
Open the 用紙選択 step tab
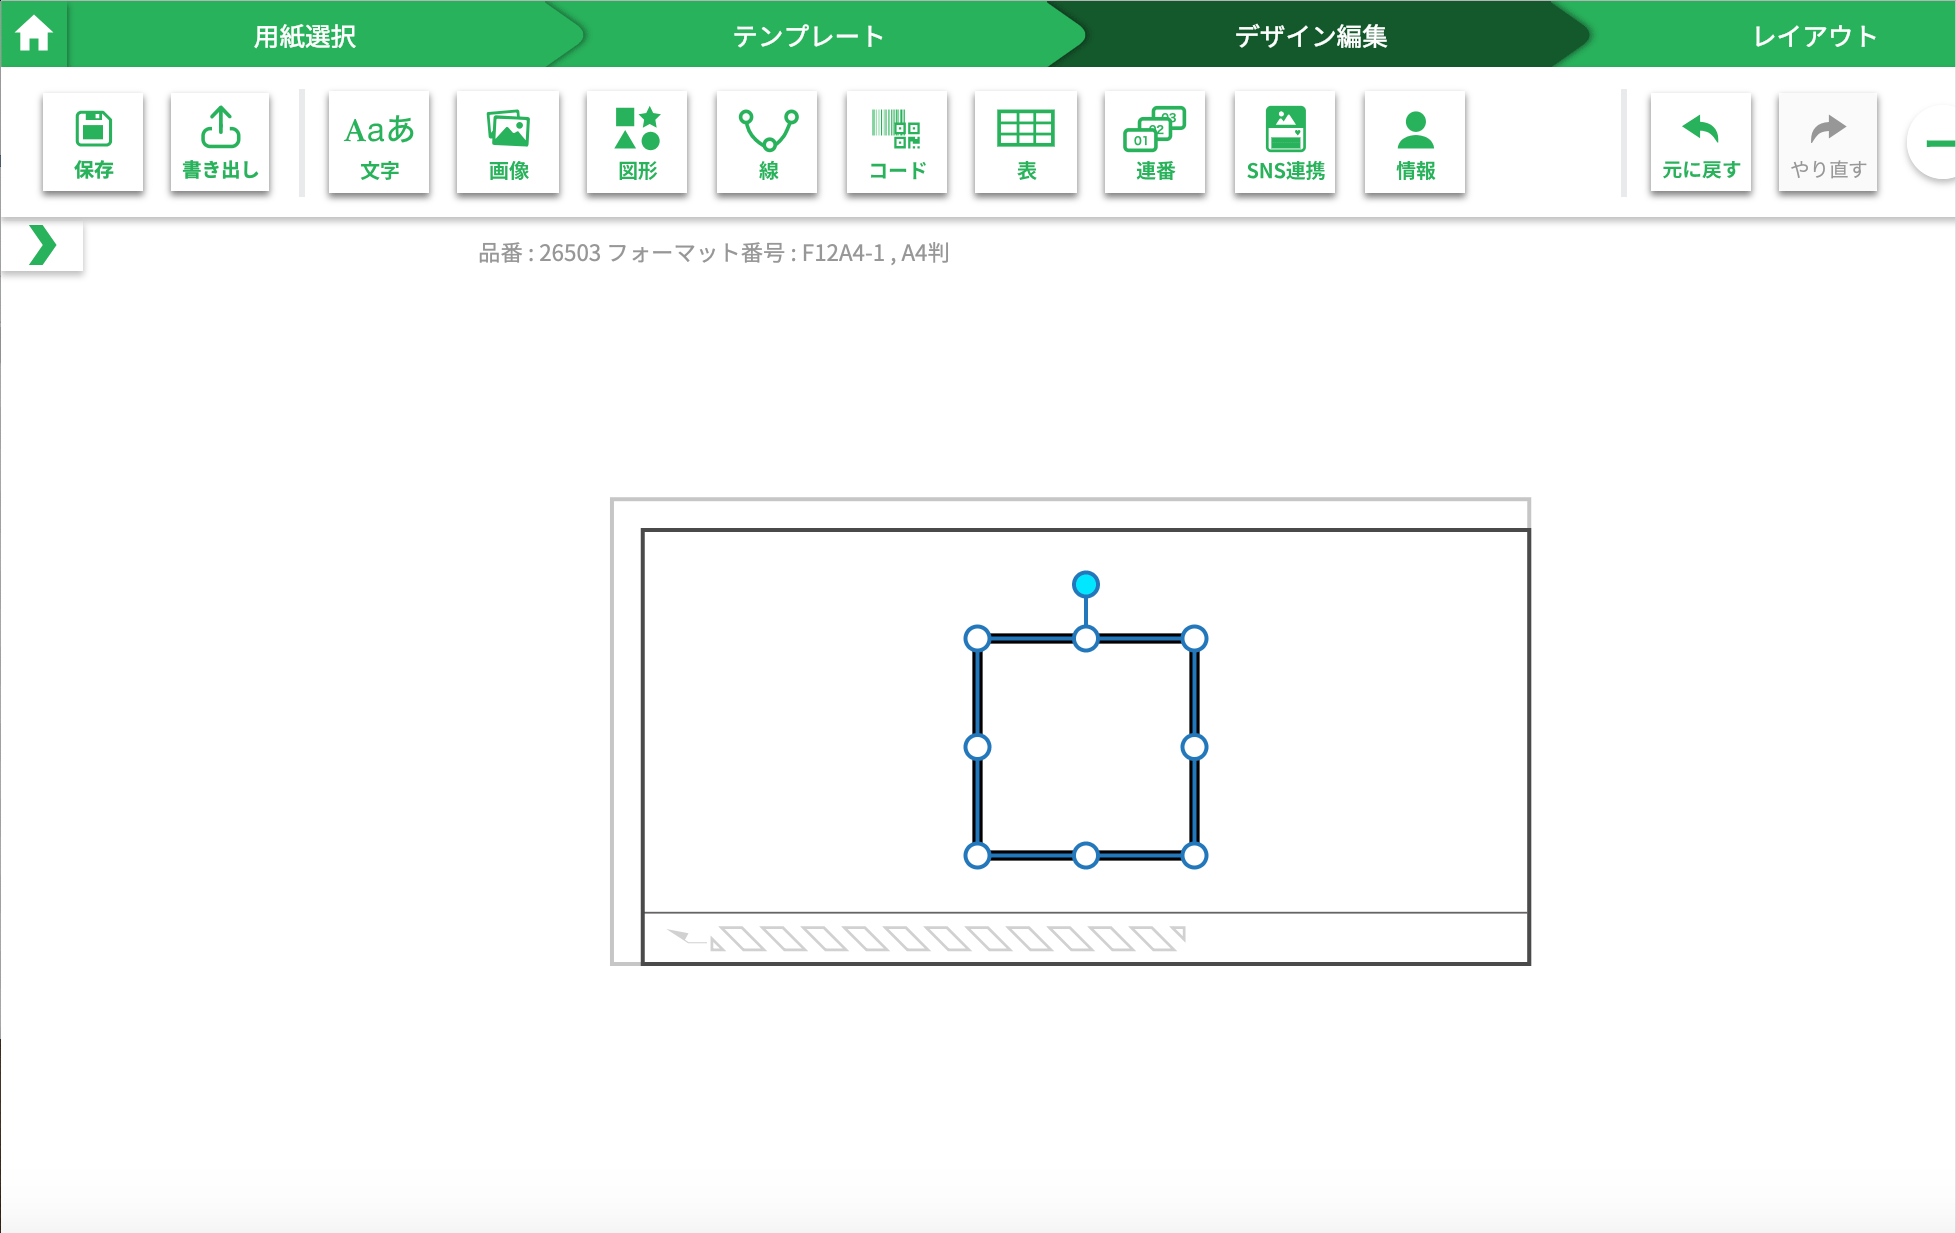[x=305, y=36]
